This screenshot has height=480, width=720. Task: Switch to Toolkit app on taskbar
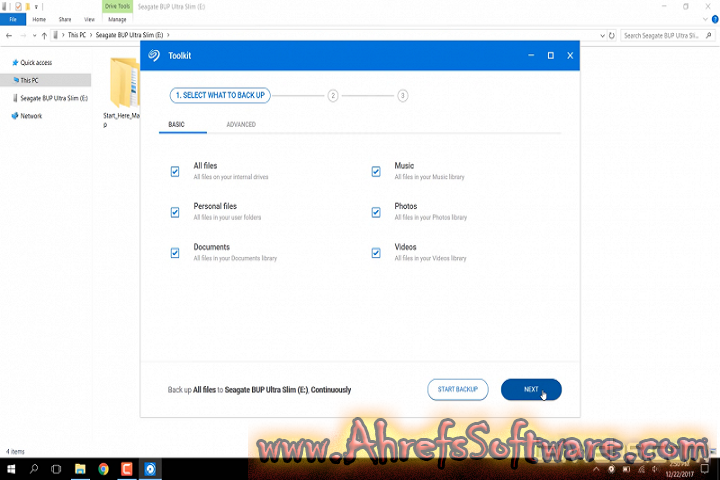tap(150, 469)
